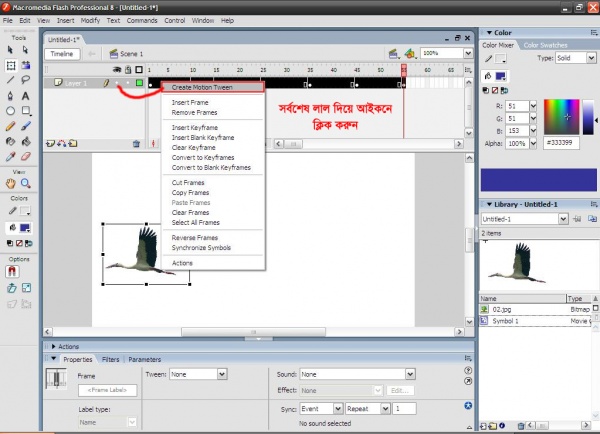
Task: Select the Paint Bucket tool
Action: tap(26, 142)
